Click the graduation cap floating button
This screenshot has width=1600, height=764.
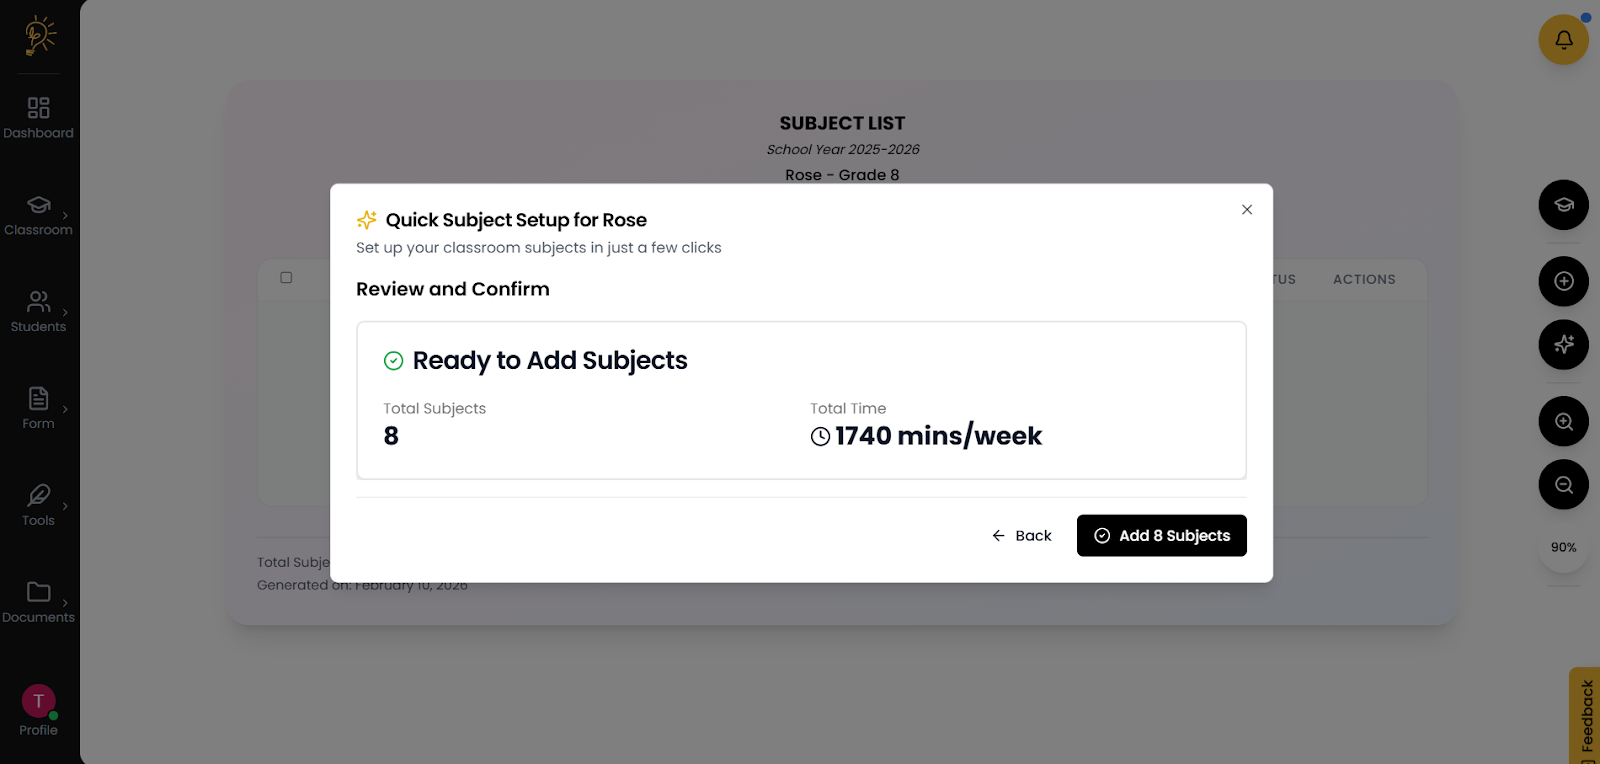click(1563, 205)
